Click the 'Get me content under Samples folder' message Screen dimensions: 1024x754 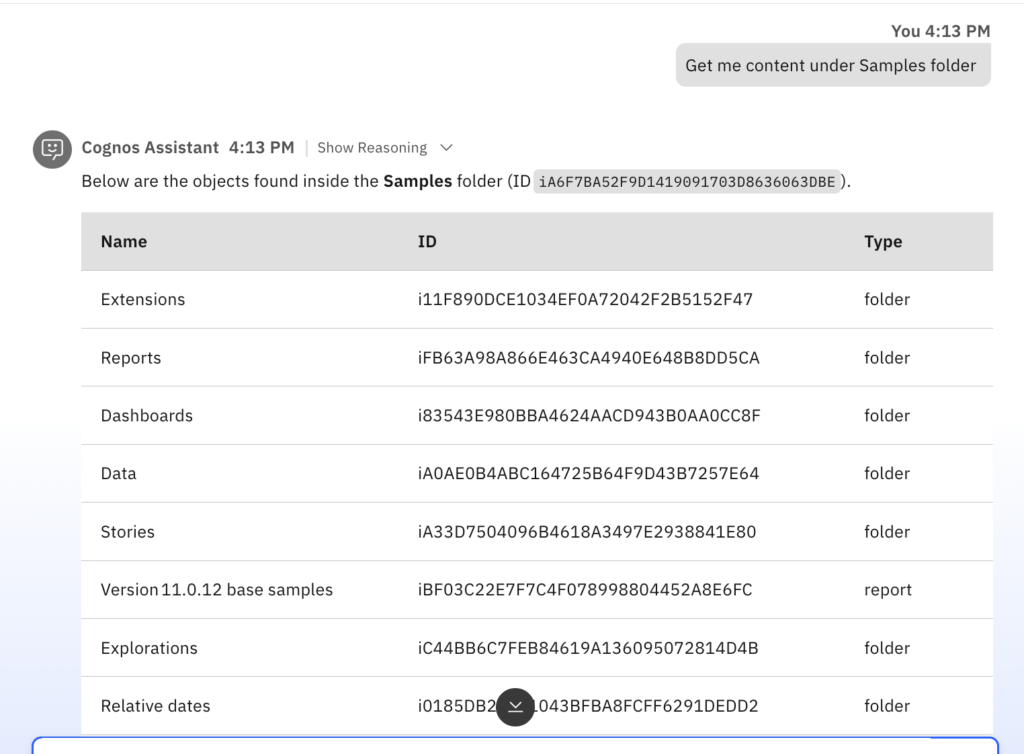pos(831,65)
